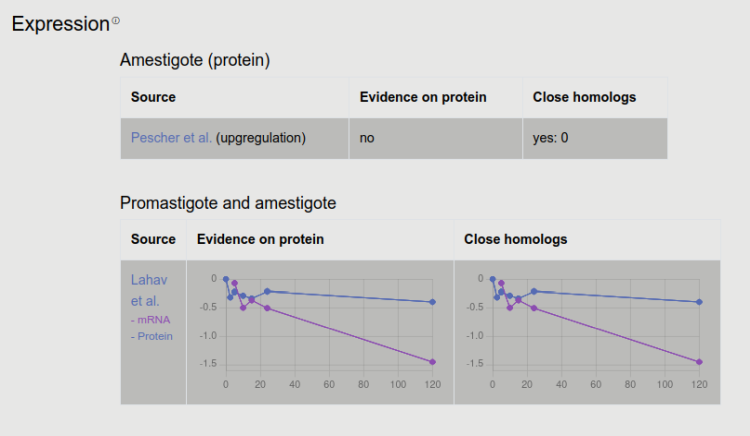Select blue Protein point at 0 in left chart
The height and width of the screenshot is (436, 750).
tap(226, 280)
